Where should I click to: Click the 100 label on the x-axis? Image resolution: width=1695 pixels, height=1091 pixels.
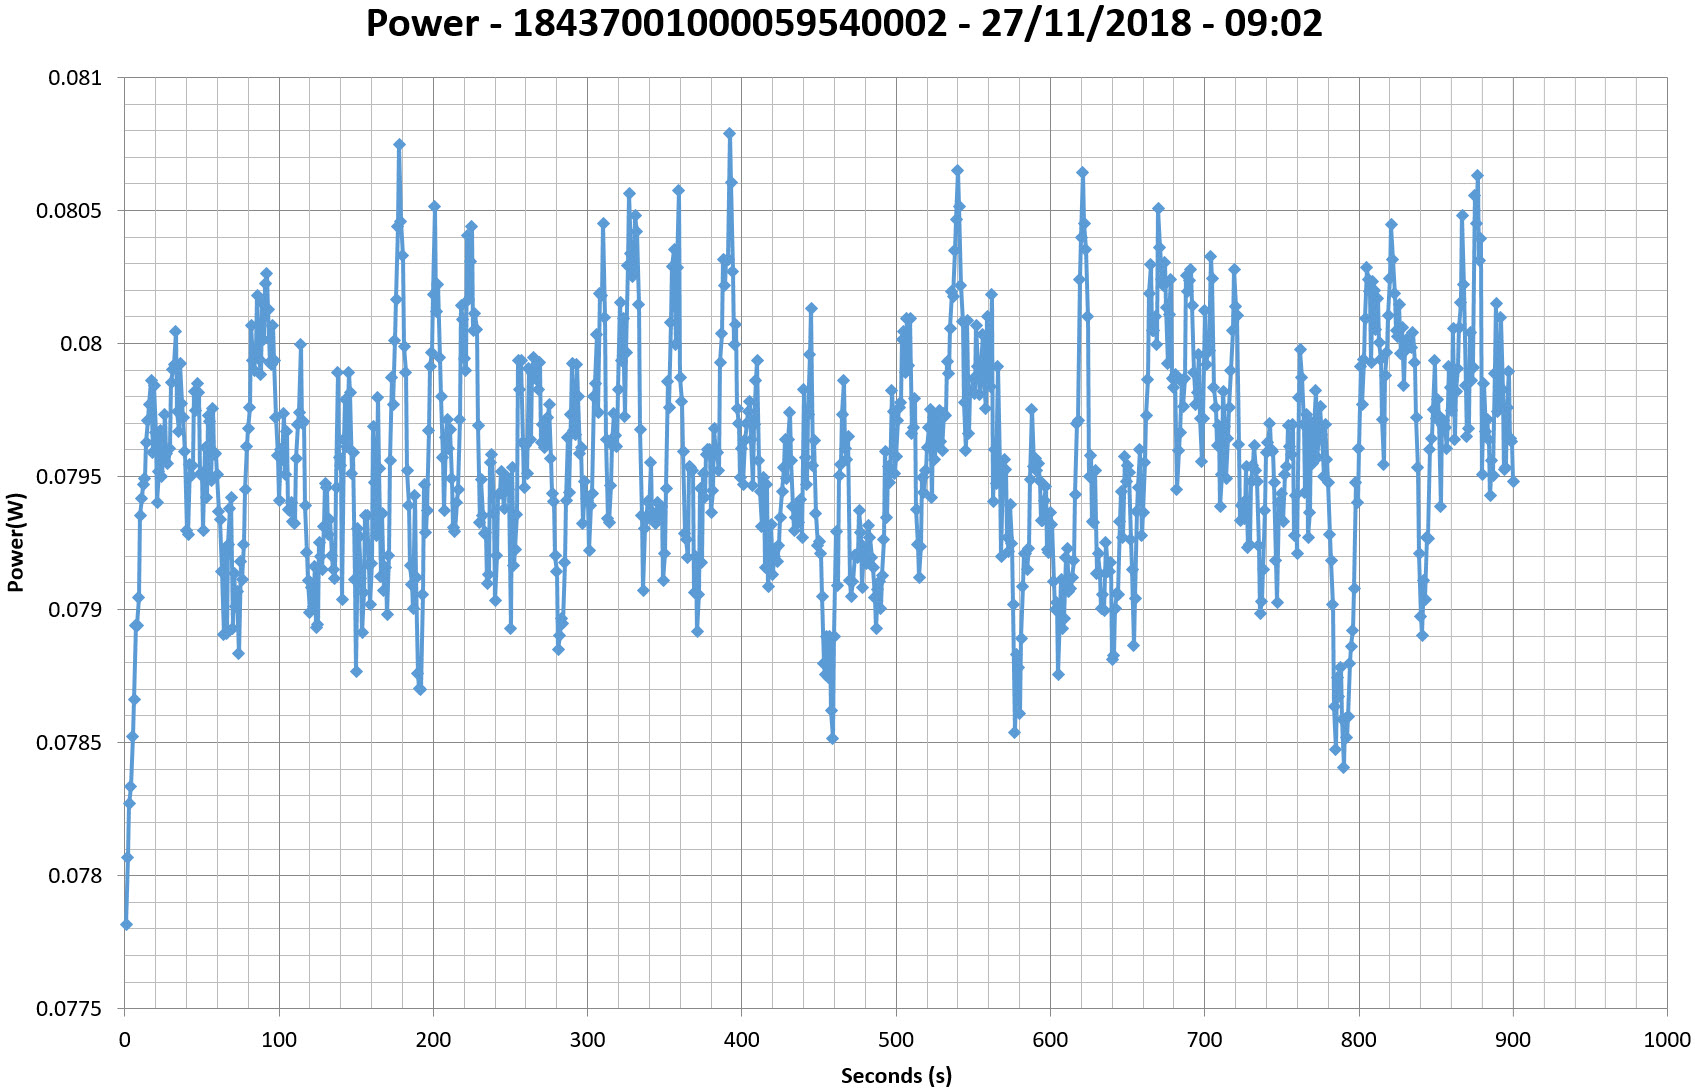coord(279,1040)
